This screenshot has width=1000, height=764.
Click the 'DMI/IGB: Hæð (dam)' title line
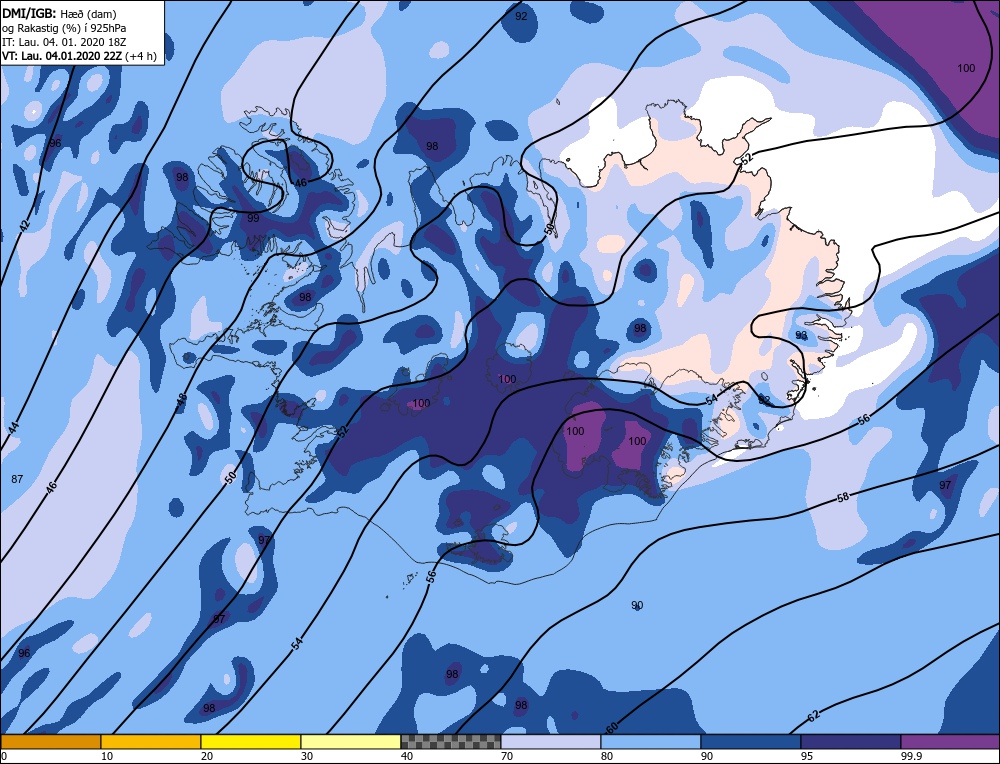[59, 14]
